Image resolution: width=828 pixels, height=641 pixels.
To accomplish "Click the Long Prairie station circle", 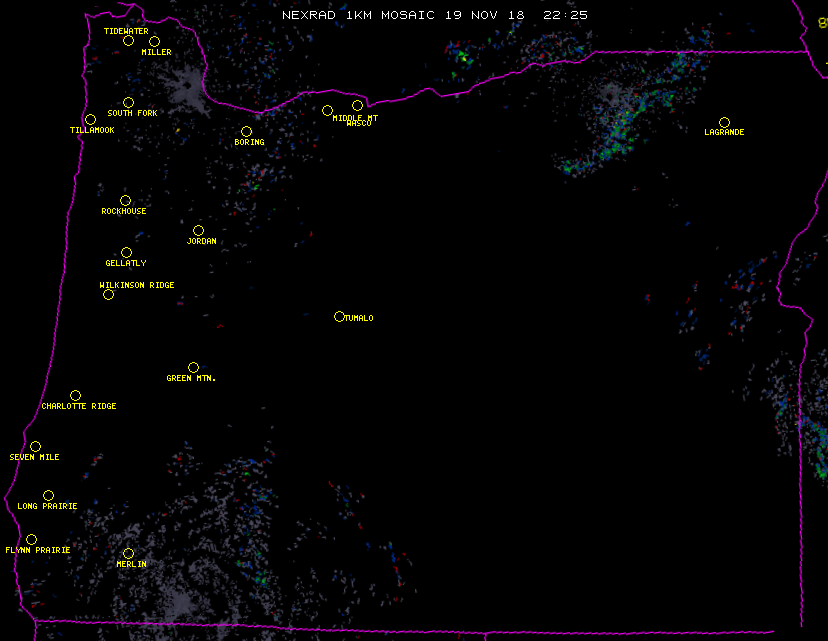I will click(x=48, y=495).
